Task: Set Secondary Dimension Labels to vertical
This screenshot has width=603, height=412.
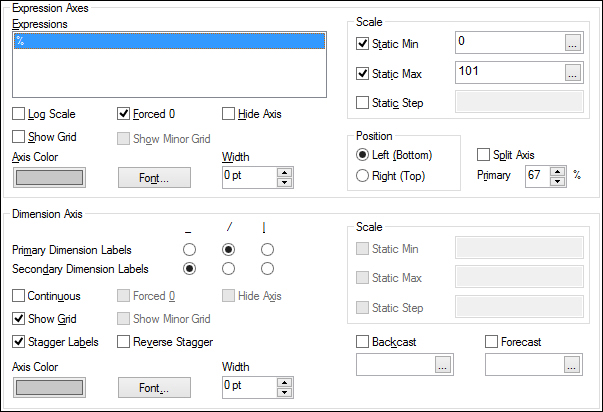Action: click(x=267, y=269)
